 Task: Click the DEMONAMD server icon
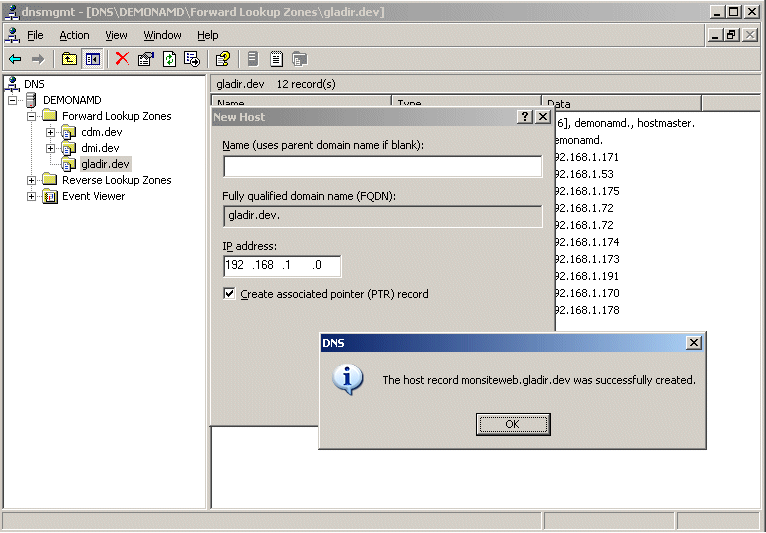point(31,100)
